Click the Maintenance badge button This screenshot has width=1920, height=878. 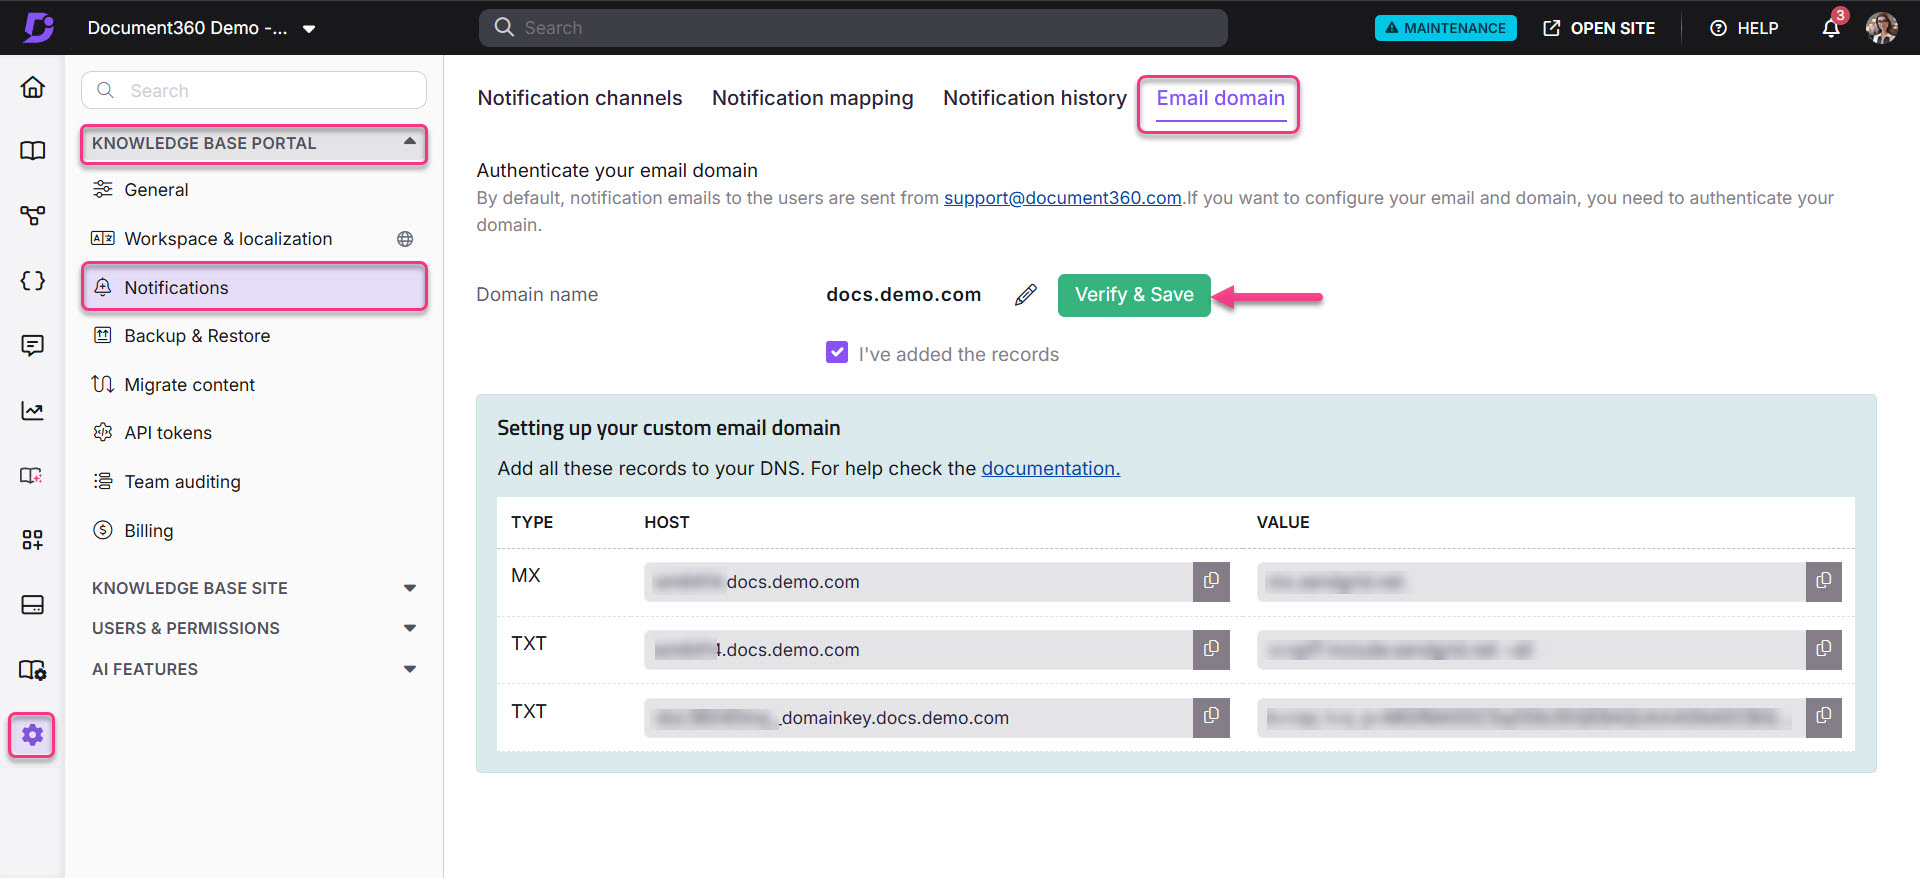click(1445, 28)
